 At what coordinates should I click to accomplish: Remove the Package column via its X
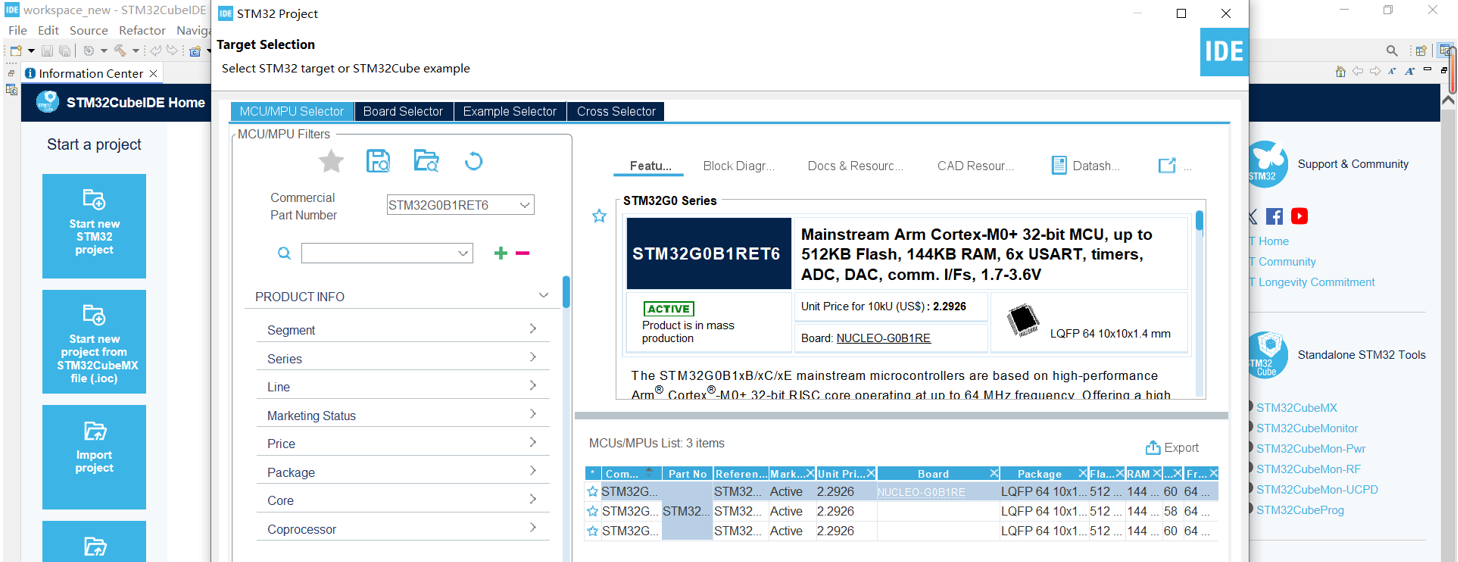coord(1082,473)
